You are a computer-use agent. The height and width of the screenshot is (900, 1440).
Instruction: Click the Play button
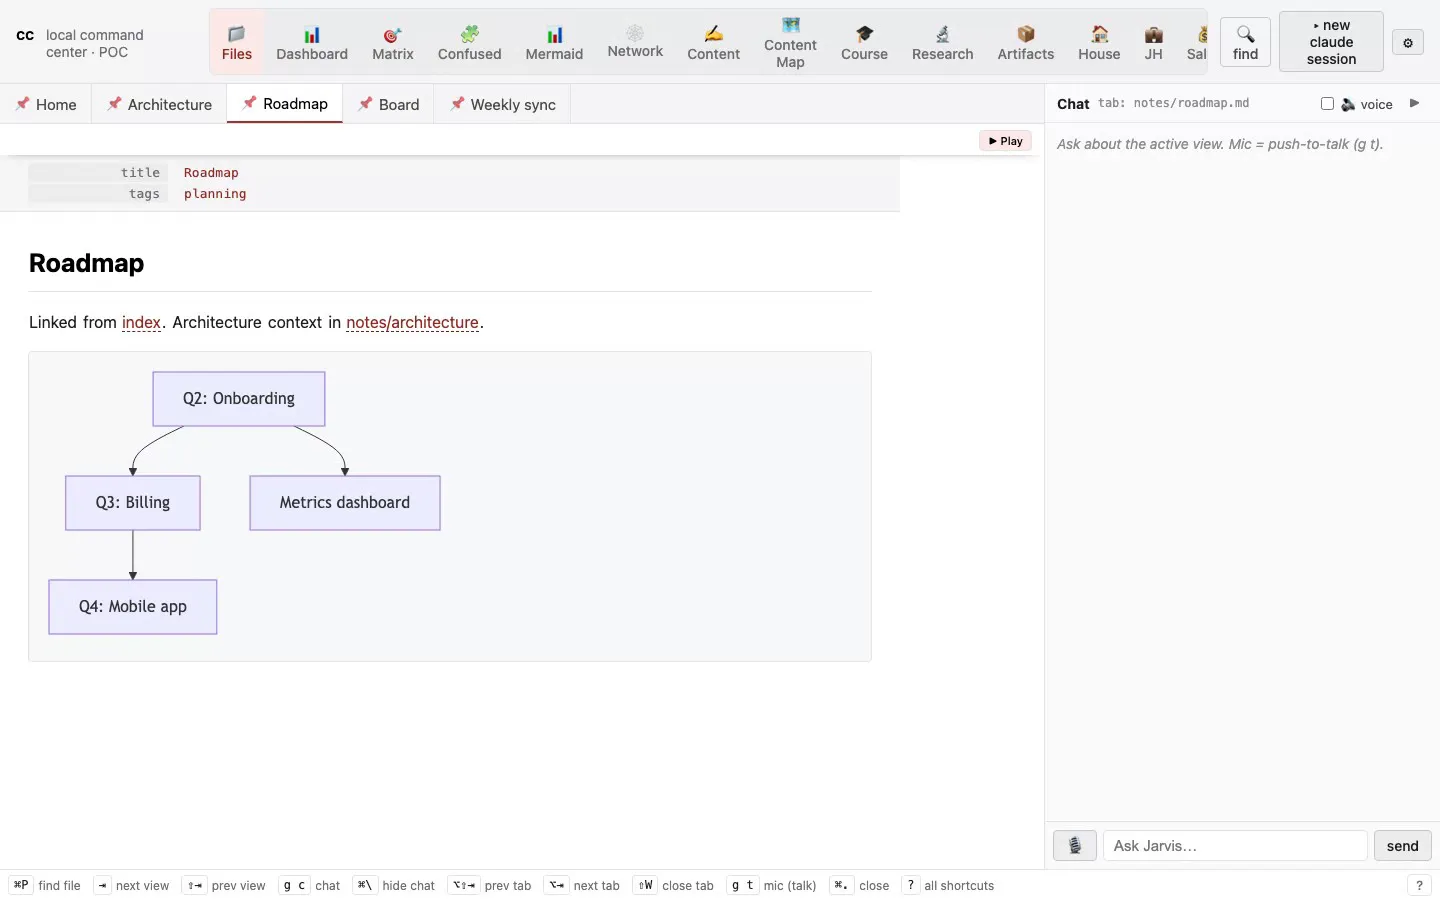[1005, 141]
